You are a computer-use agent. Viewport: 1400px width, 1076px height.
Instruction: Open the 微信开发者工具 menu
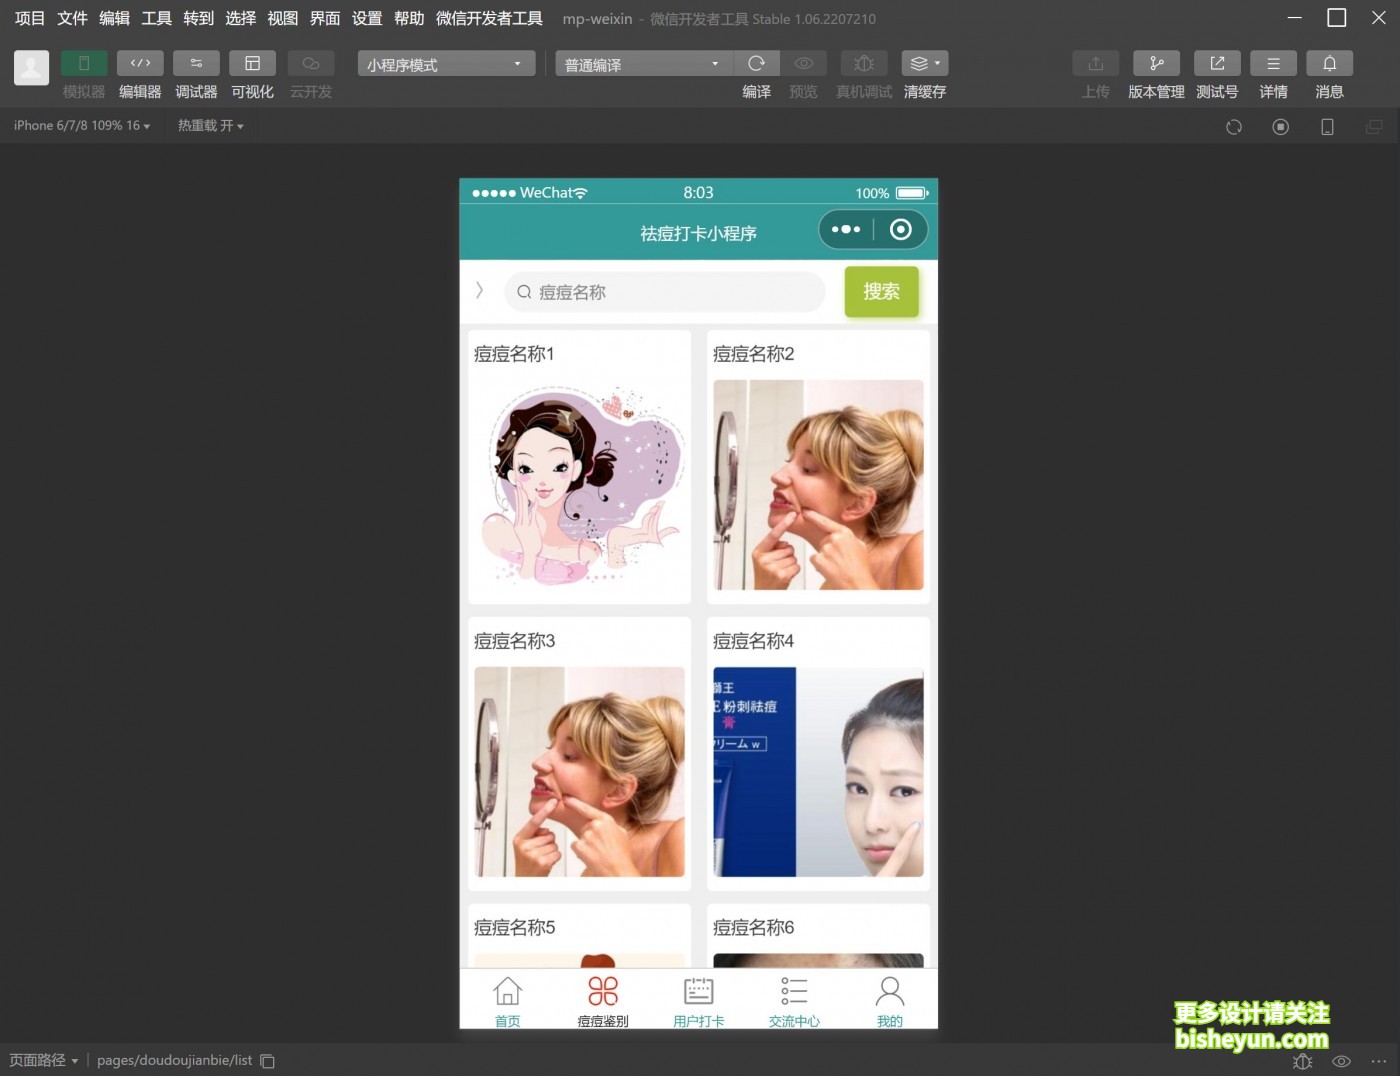pos(489,18)
